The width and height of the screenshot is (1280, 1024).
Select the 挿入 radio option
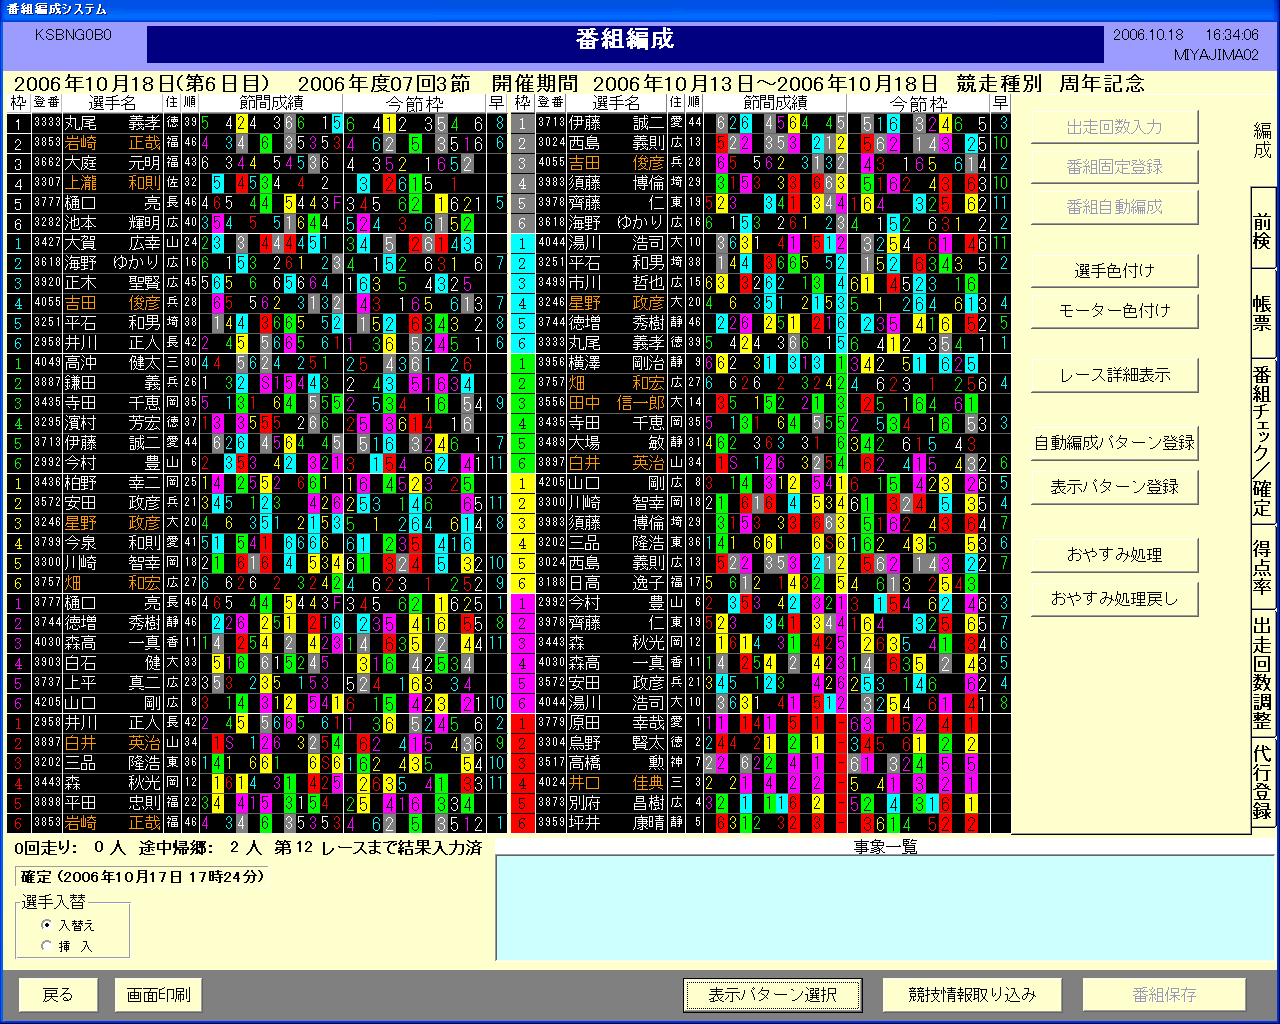click(47, 946)
